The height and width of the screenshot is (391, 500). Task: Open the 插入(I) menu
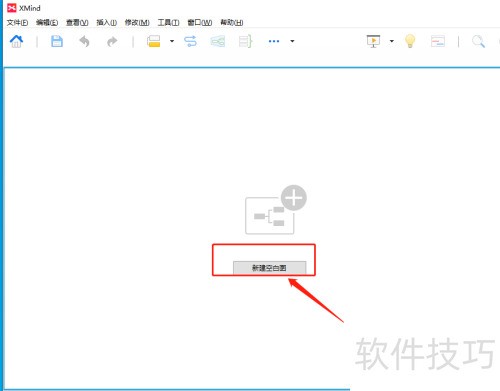coord(107,23)
